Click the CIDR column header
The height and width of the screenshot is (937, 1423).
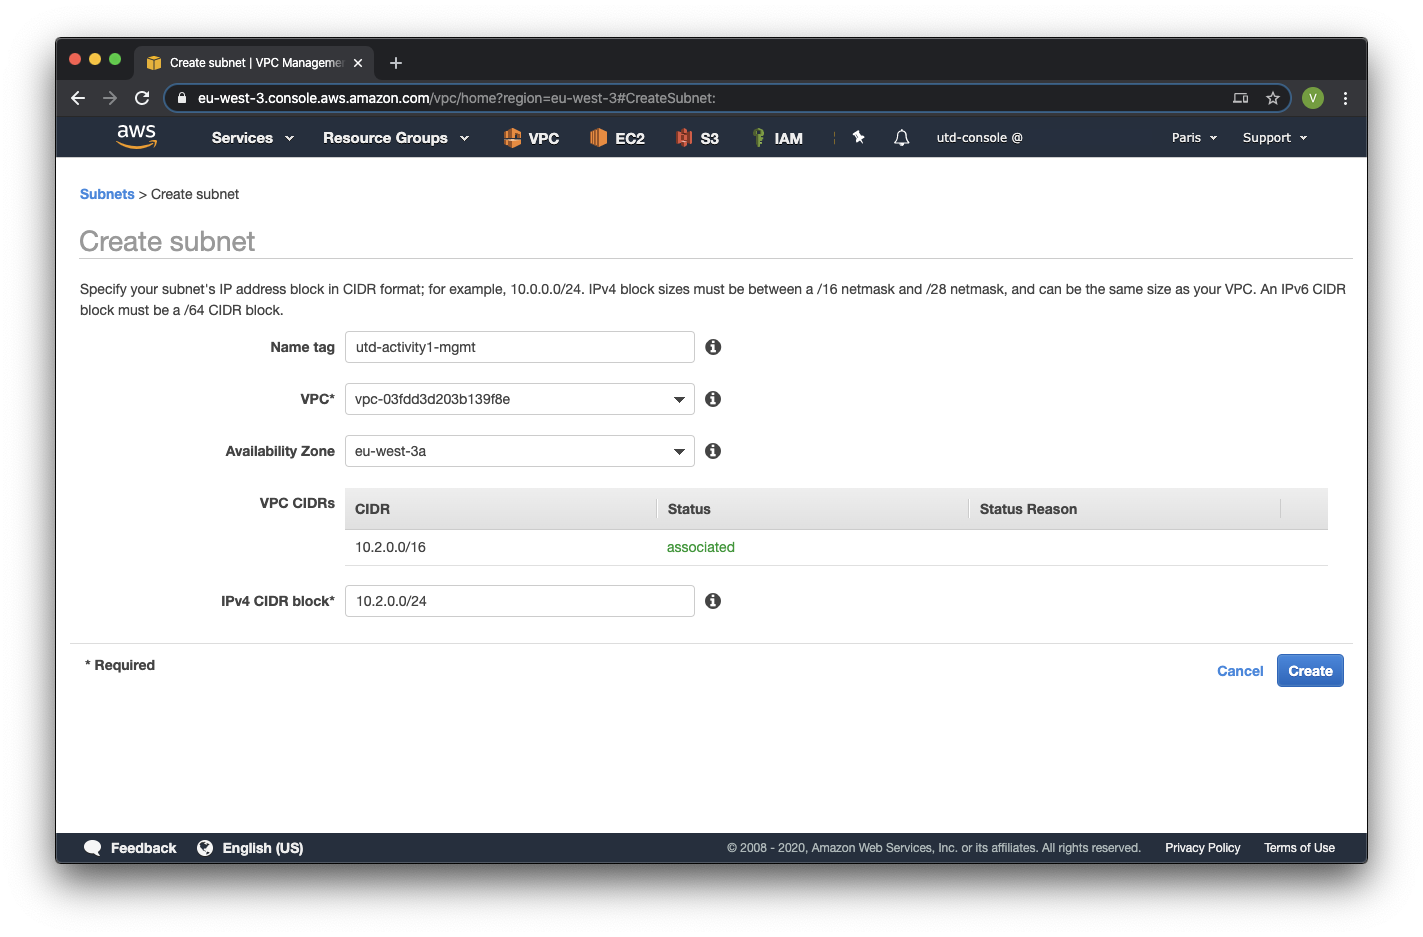(500, 509)
